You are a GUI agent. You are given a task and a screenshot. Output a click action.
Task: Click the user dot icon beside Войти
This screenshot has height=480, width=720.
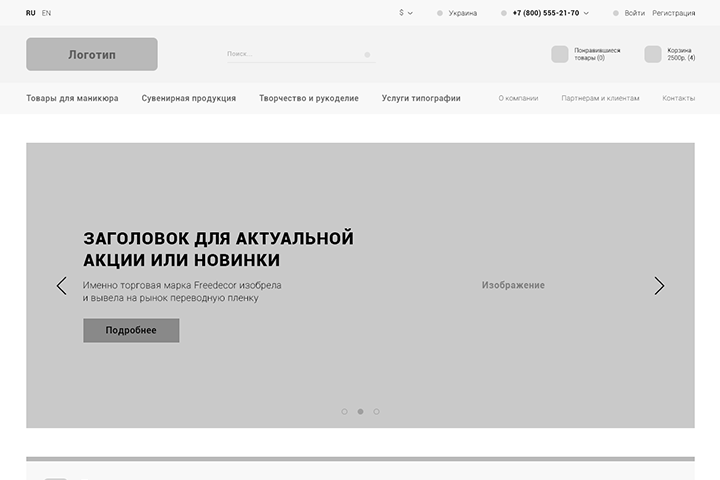coord(616,13)
